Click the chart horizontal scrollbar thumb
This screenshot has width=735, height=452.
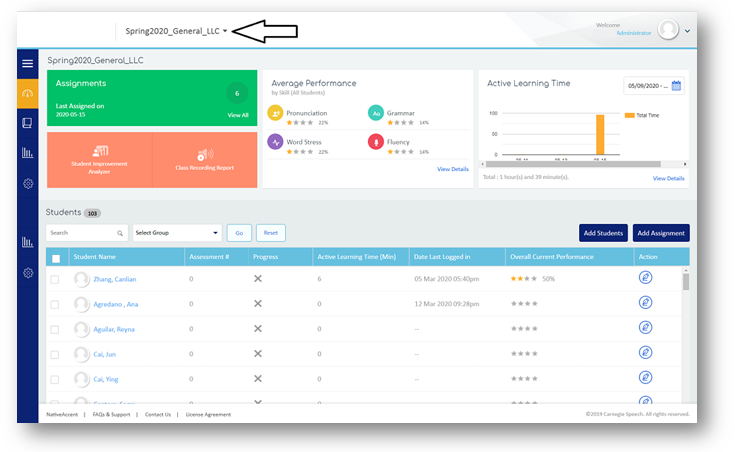tap(573, 164)
